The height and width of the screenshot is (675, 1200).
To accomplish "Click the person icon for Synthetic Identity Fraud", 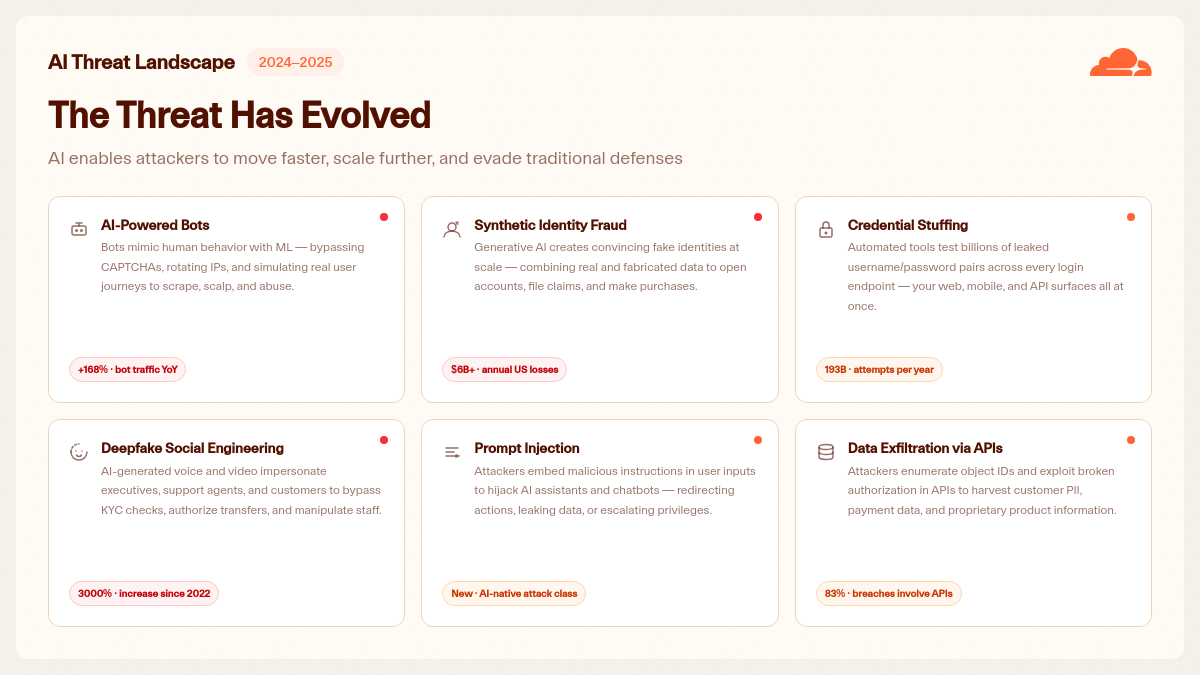I will [x=452, y=229].
